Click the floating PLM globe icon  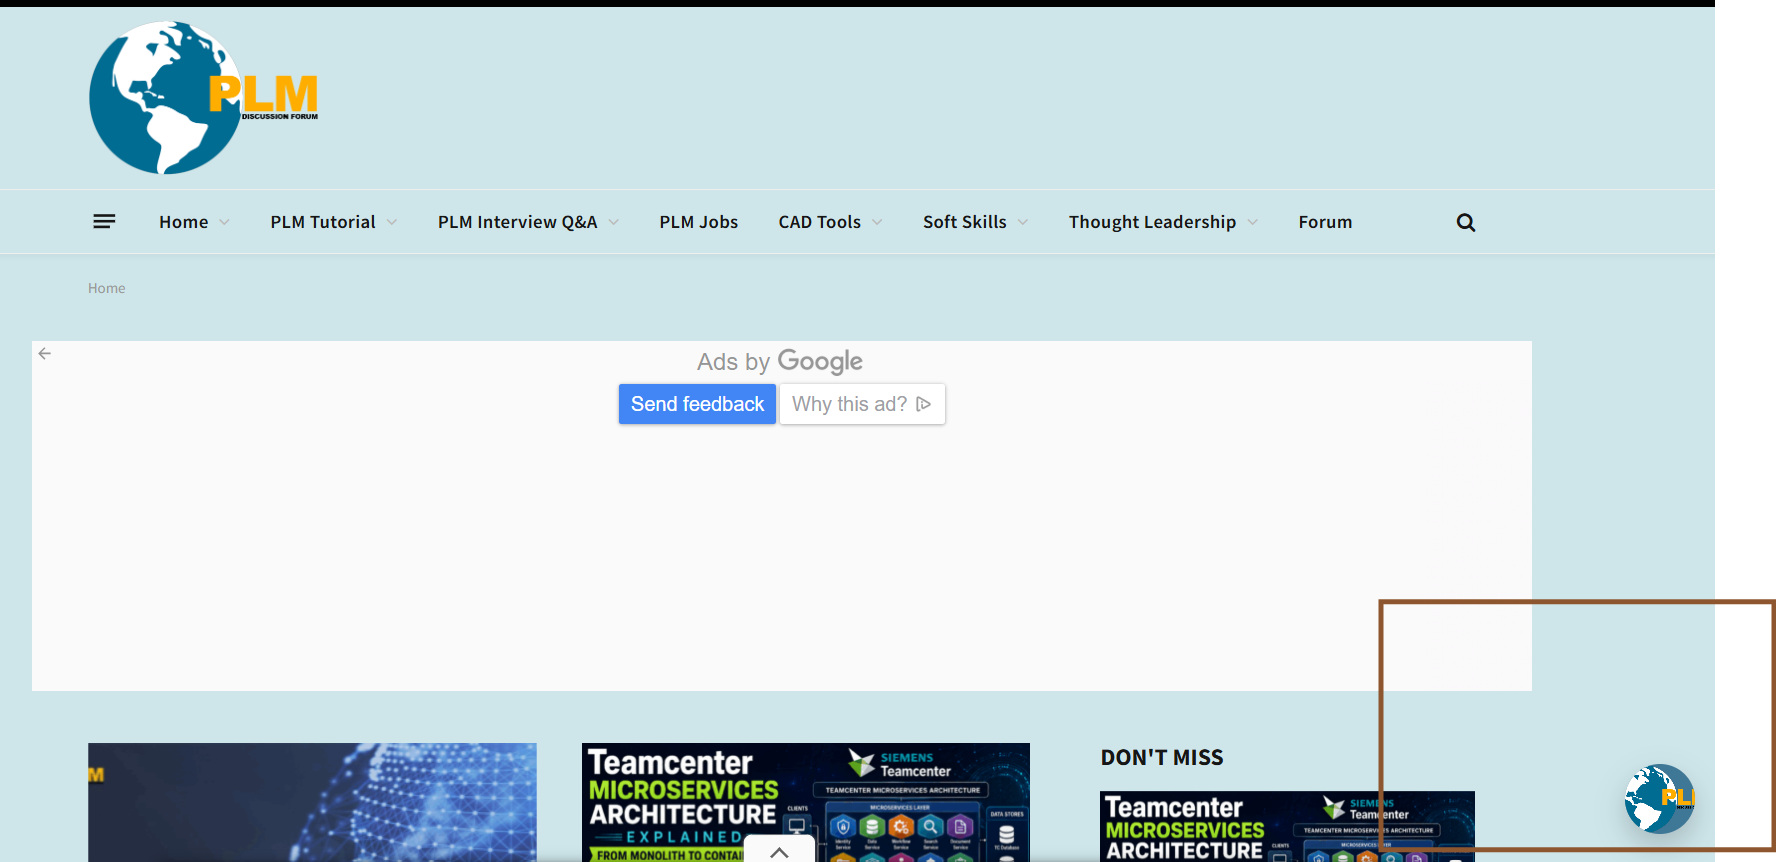click(1660, 799)
